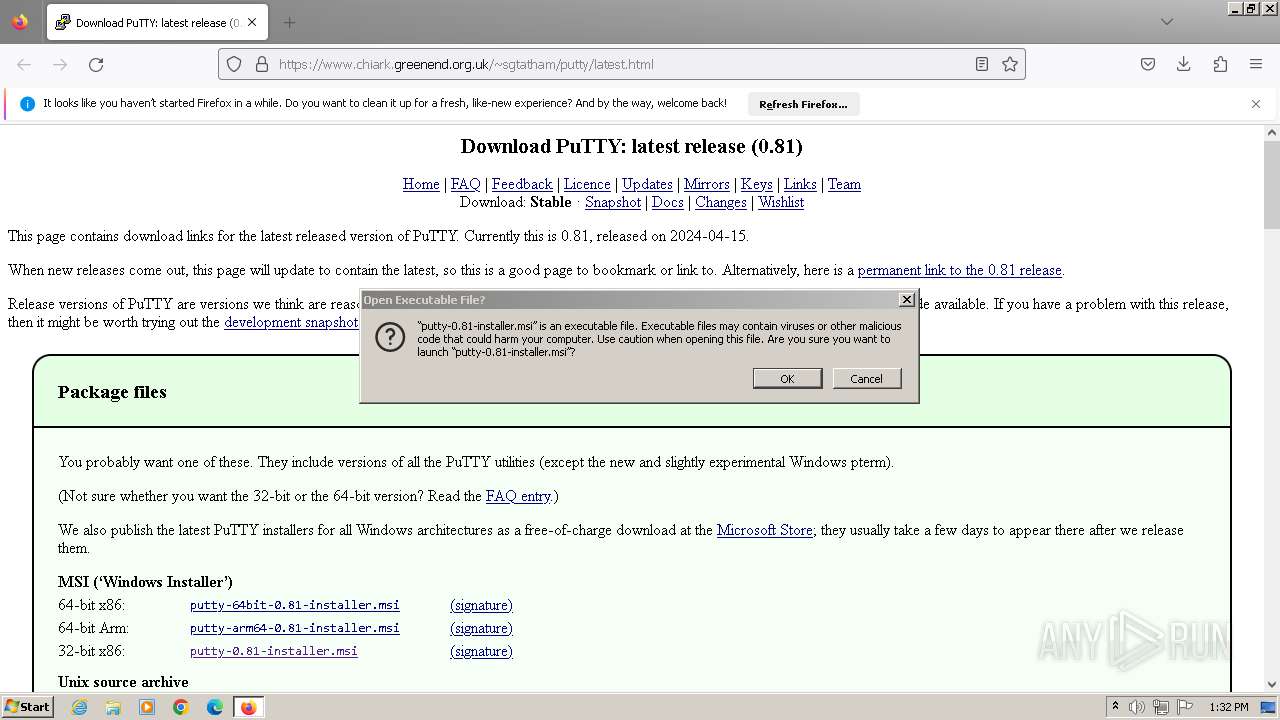Viewport: 1280px width, 720px height.
Task: Download putty-arm64-0.81-installer.msi
Action: pos(295,628)
